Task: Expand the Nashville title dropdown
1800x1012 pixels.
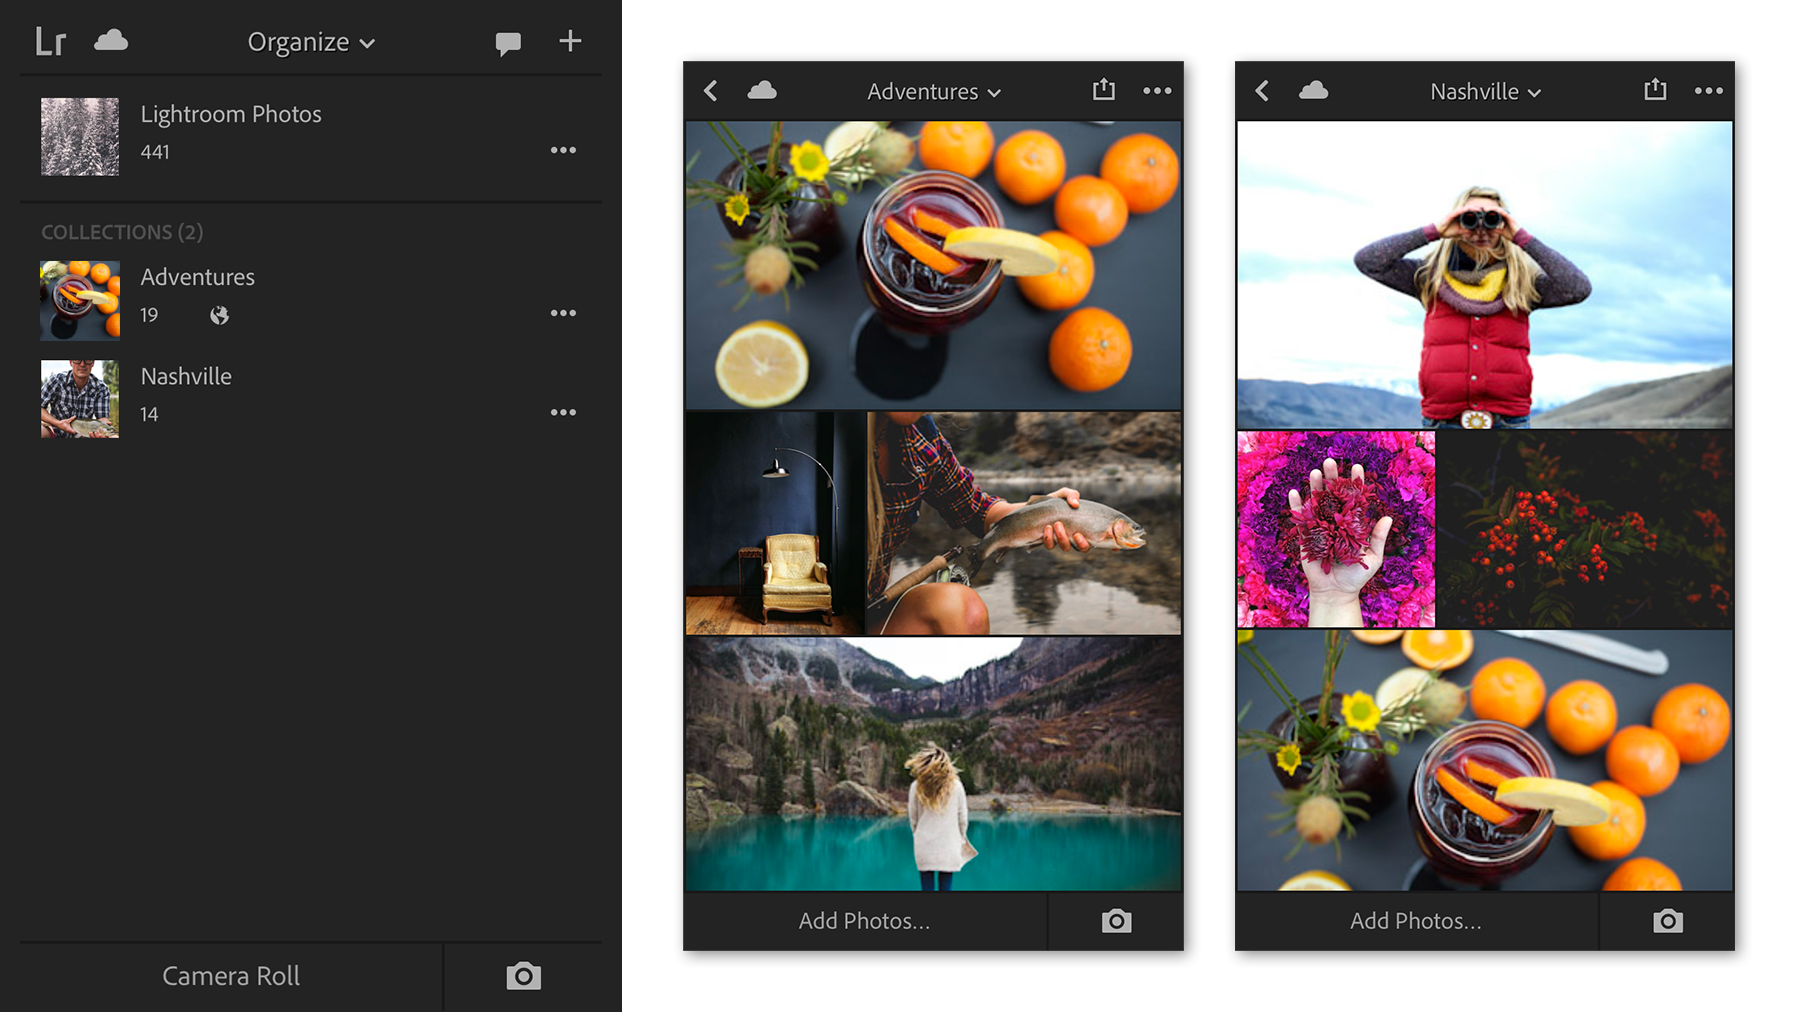Action: click(1485, 92)
